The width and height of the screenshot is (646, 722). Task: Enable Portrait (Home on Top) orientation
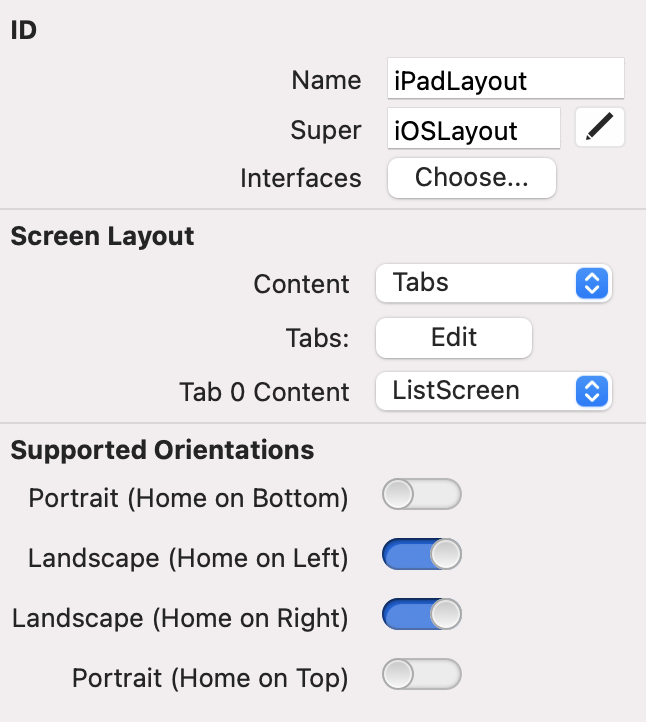421,675
